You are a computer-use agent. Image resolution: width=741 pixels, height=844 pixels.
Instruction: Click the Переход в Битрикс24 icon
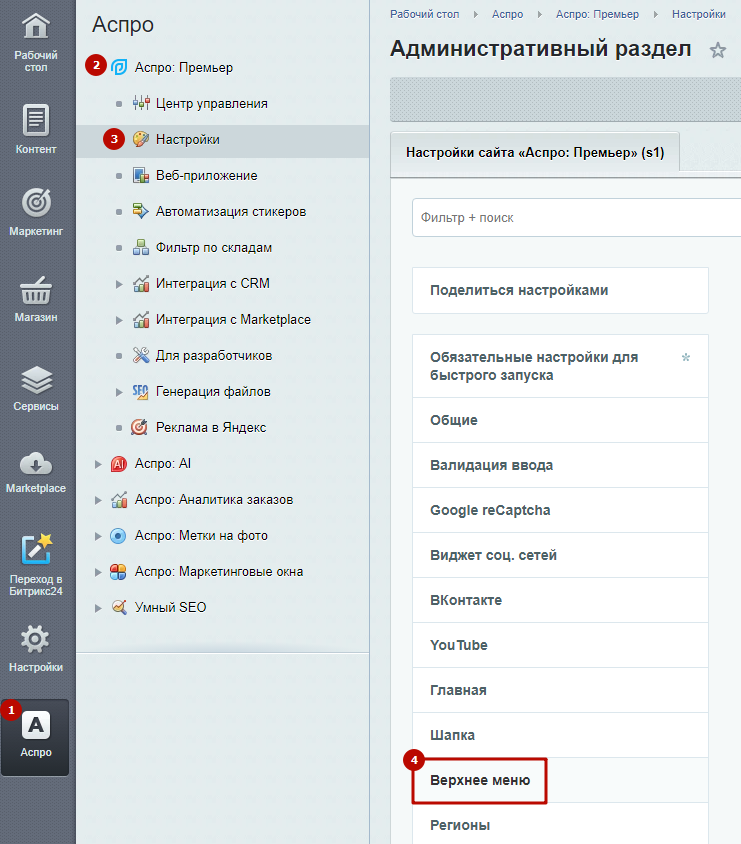(x=36, y=548)
